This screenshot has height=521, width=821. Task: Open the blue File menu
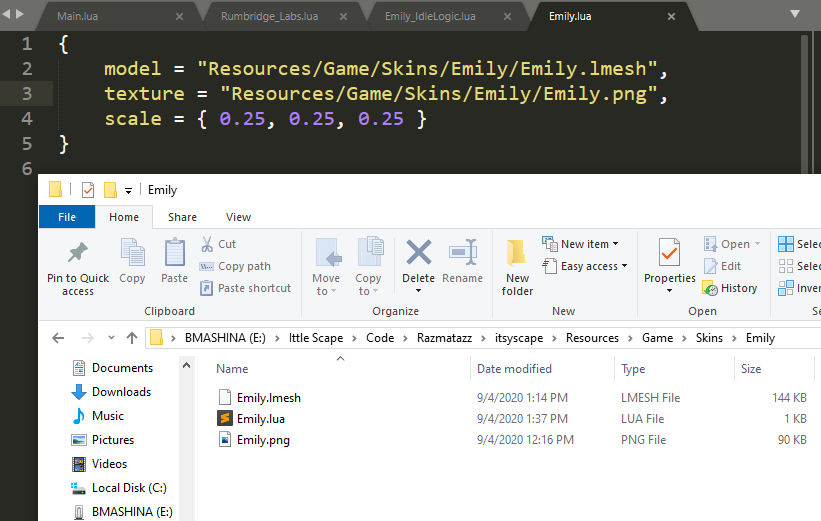point(67,217)
